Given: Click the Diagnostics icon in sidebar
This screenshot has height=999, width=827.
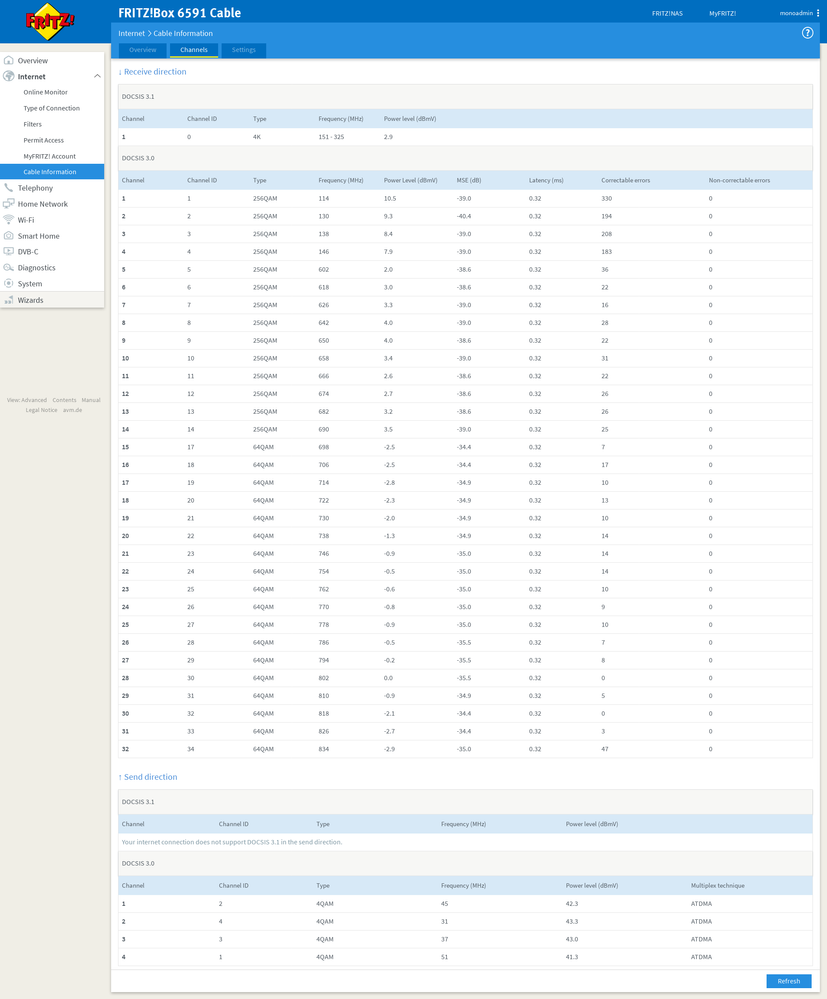Looking at the screenshot, I should 9,268.
